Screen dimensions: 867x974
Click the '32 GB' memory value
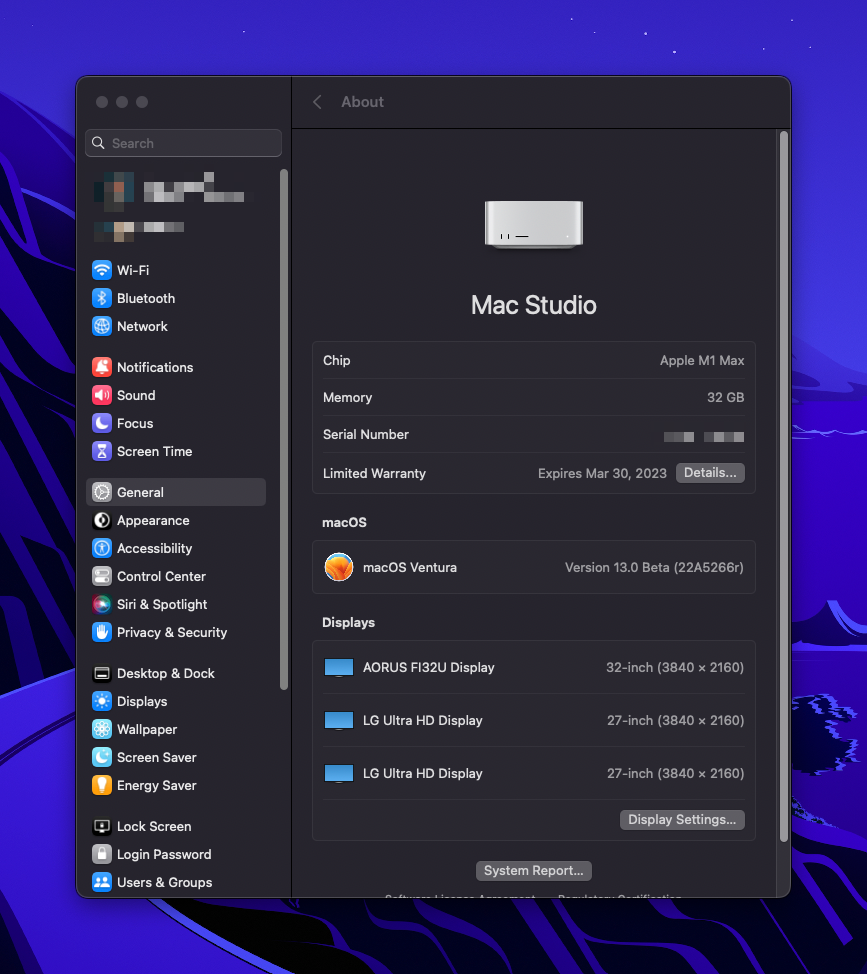(725, 398)
